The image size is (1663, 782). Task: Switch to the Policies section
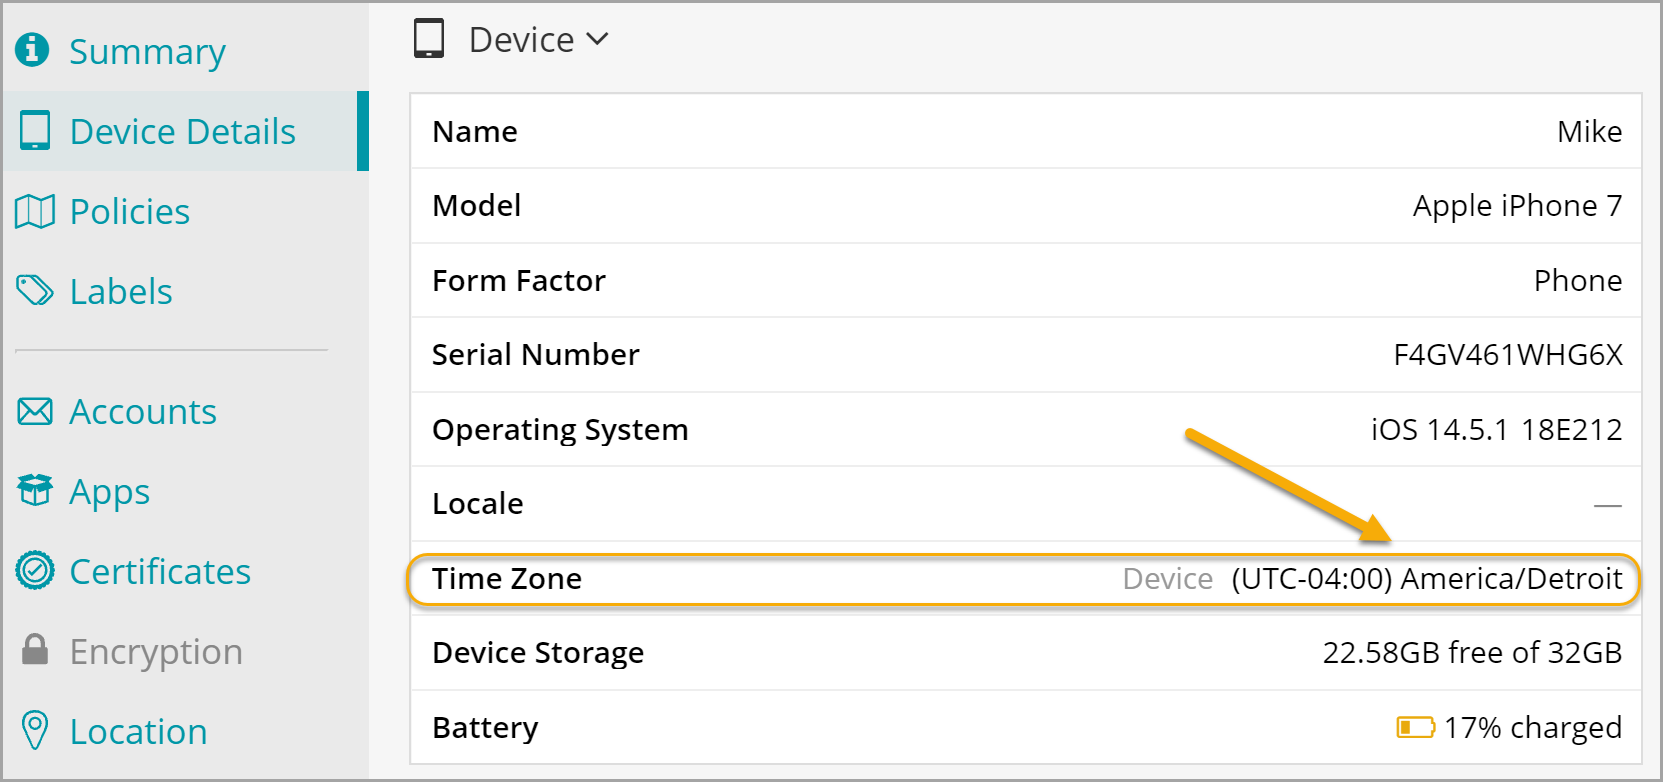129,212
